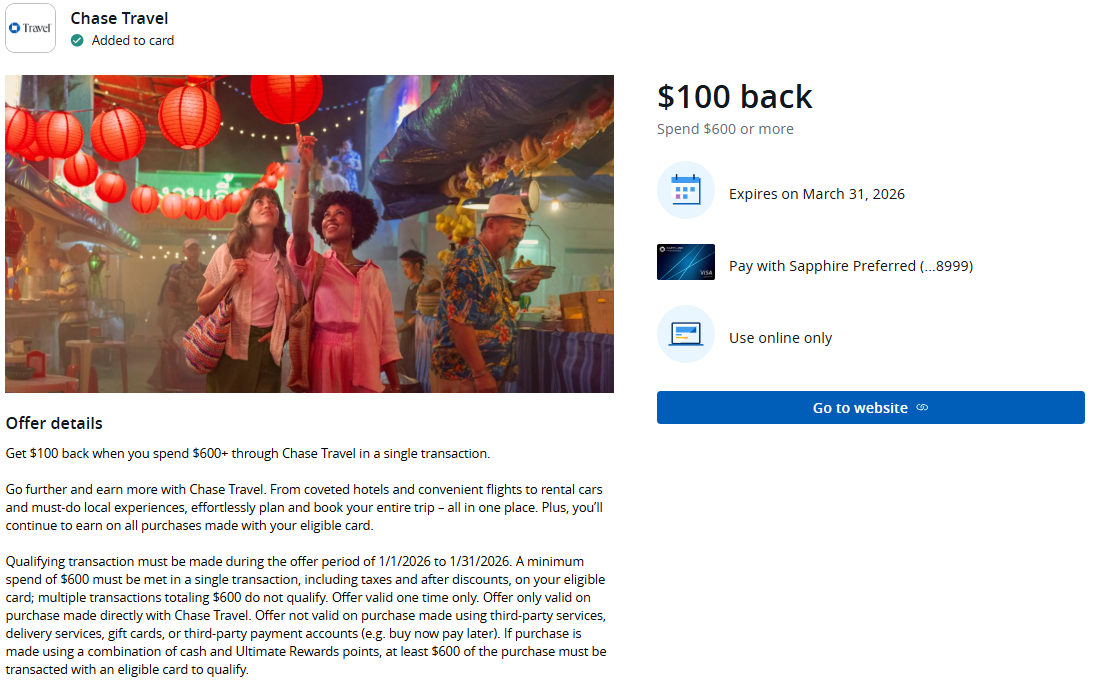1094x683 pixels.
Task: Click the Sapphire Preferred card image
Action: [x=685, y=262]
